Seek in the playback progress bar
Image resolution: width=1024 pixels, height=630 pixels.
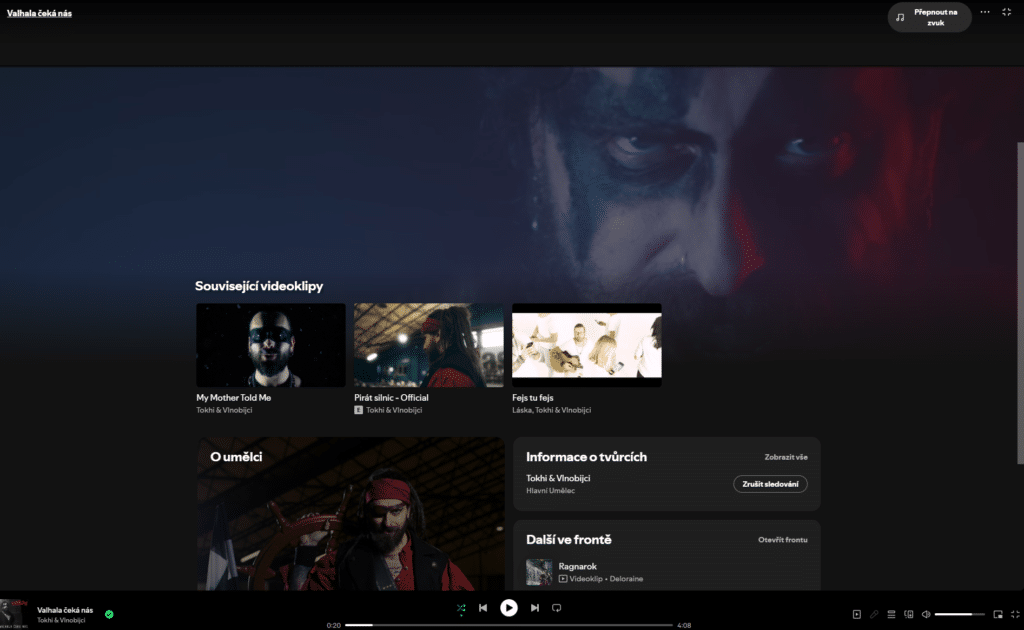pyautogui.click(x=509, y=625)
